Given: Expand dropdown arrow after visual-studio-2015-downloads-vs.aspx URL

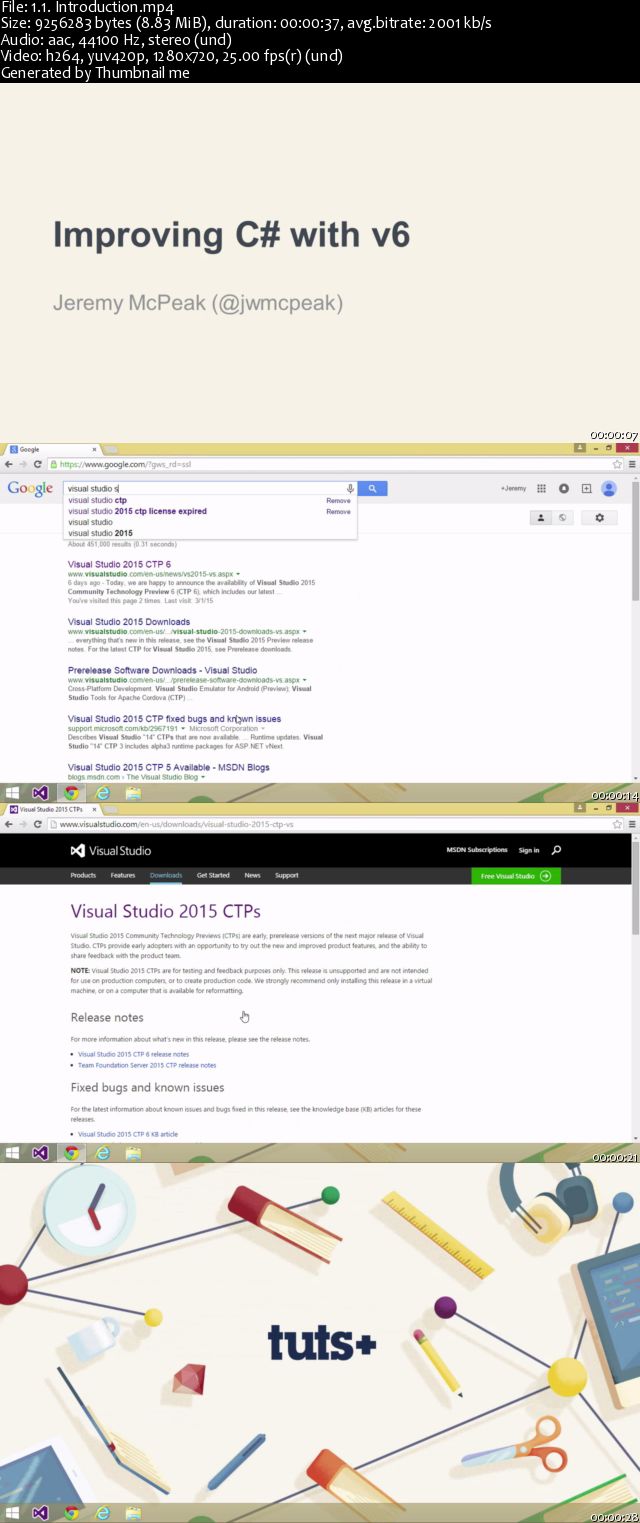Looking at the screenshot, I should [x=303, y=632].
